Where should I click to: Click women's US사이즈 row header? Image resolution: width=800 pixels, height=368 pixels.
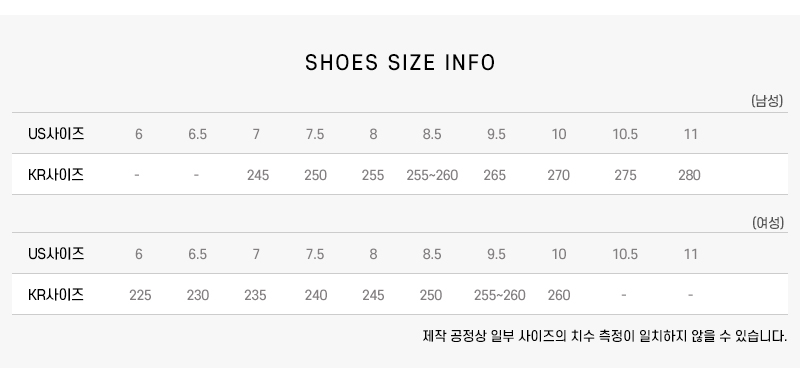point(56,254)
